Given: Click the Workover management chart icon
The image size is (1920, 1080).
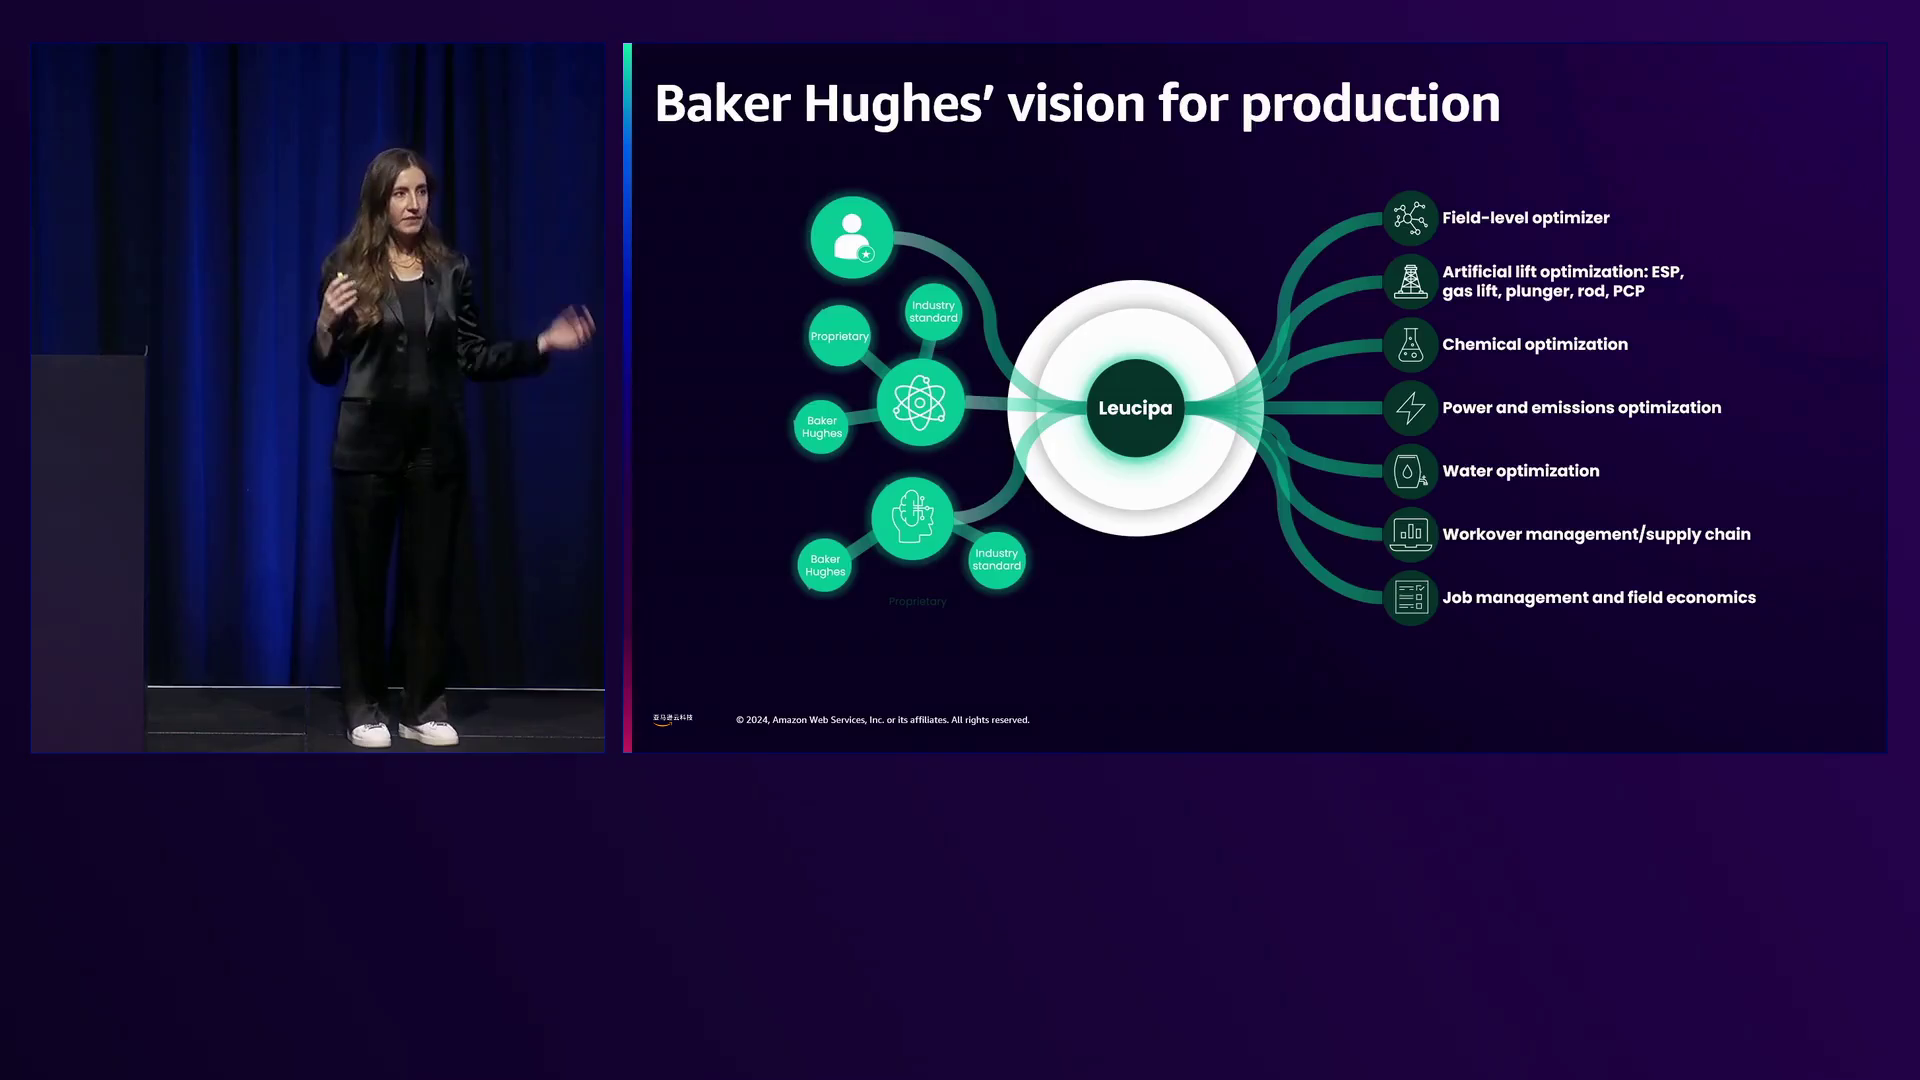Looking at the screenshot, I should click(1410, 534).
